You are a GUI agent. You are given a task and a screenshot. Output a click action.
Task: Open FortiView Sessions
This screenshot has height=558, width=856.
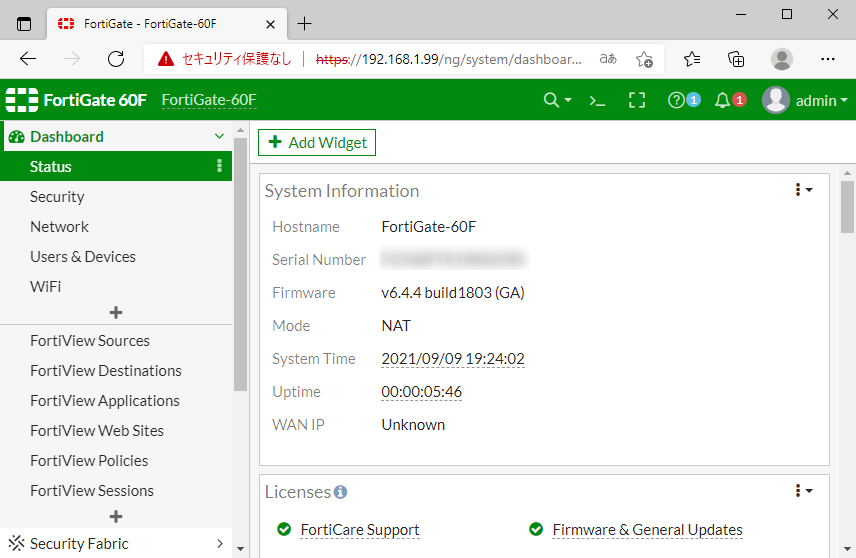(x=92, y=491)
